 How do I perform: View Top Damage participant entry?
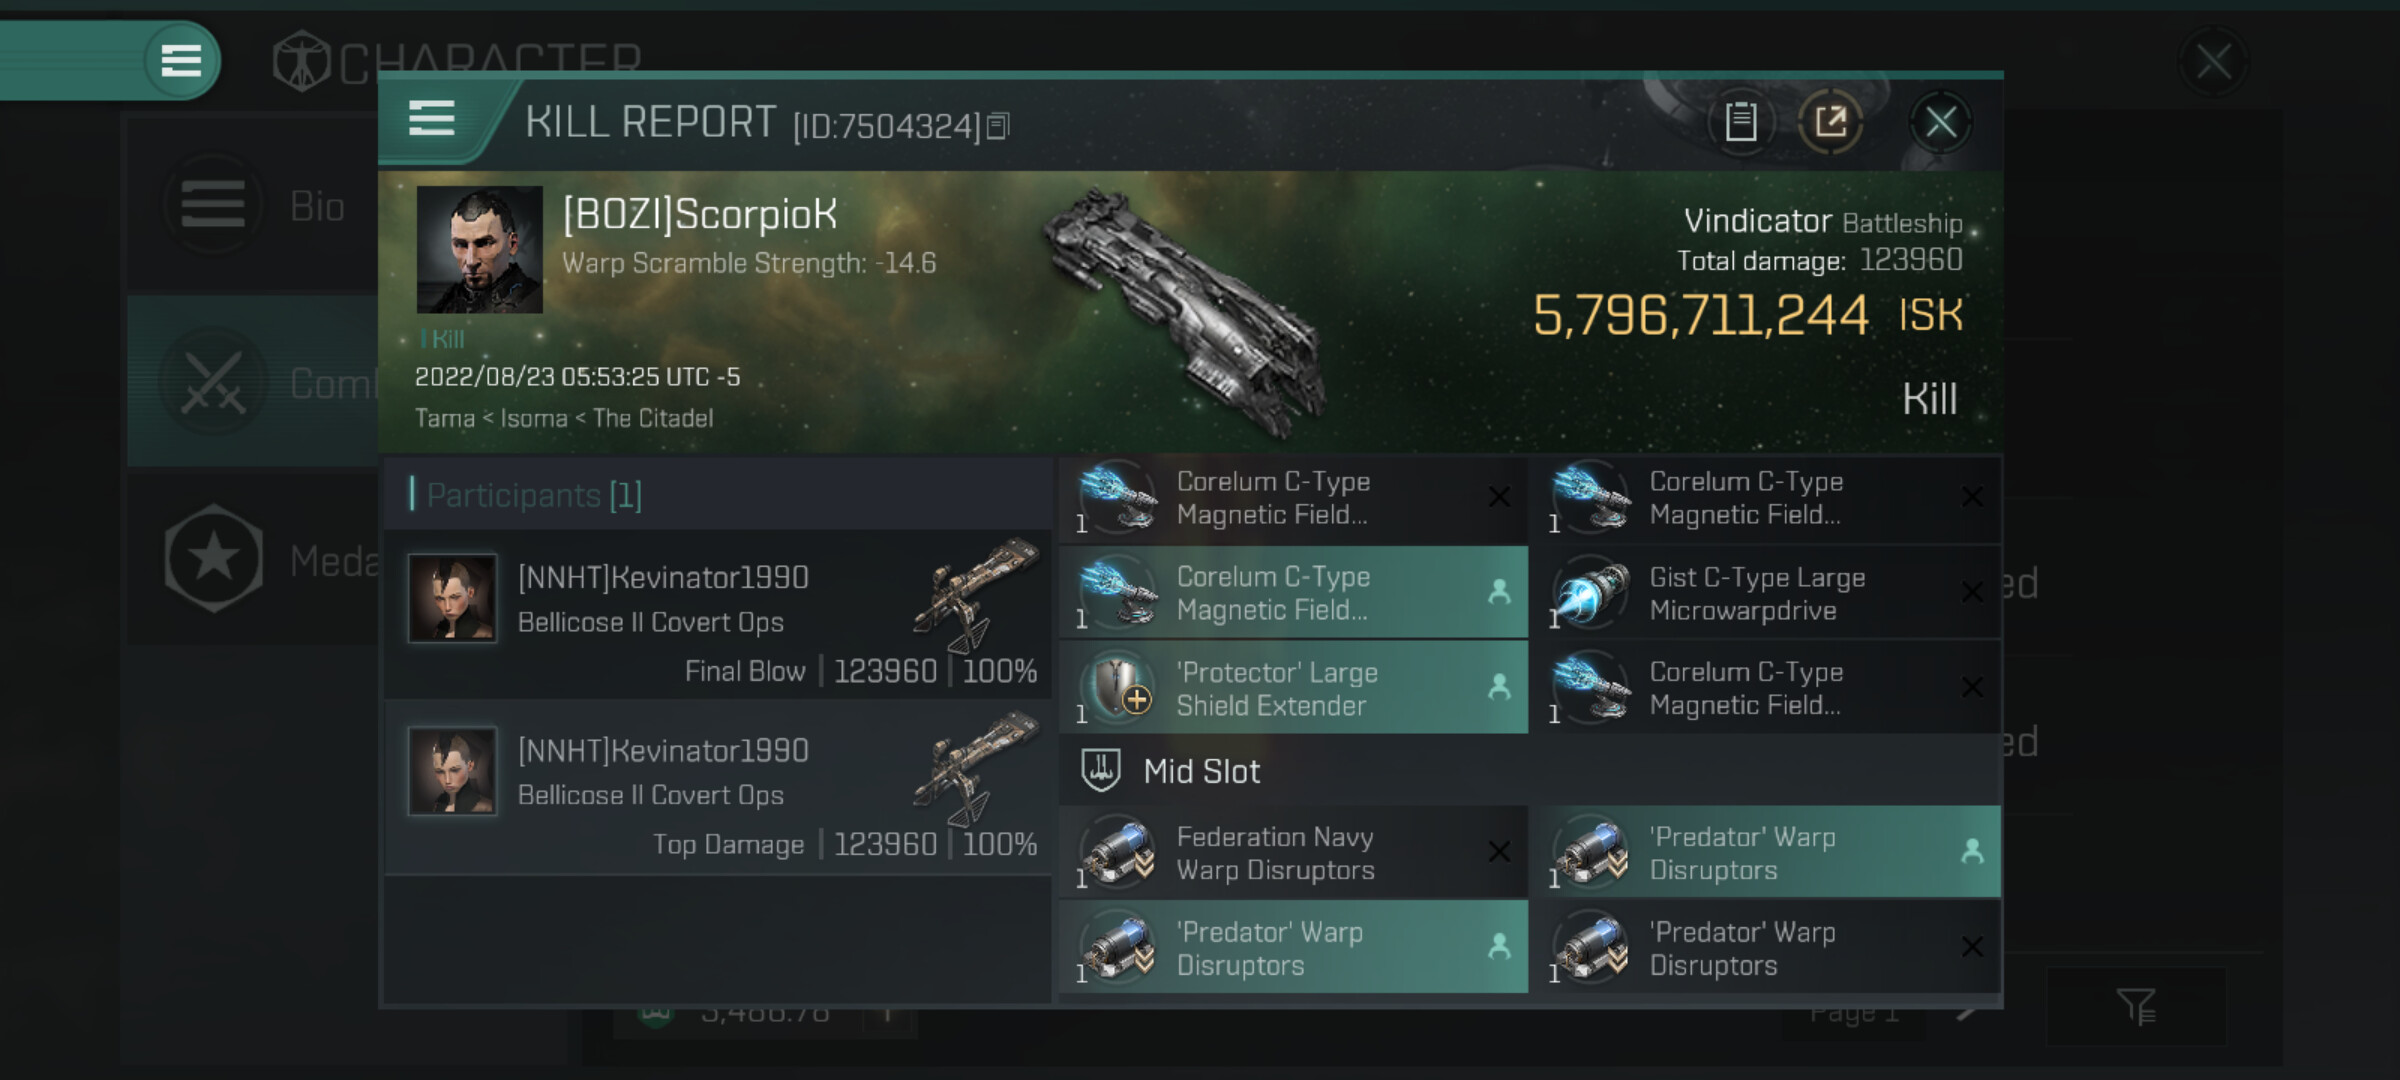718,788
